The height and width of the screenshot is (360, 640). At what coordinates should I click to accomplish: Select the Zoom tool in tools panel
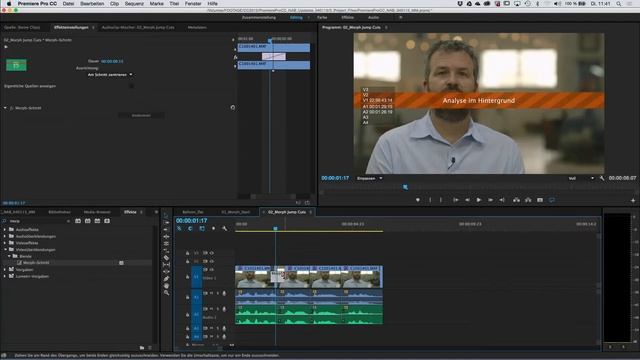point(166,293)
